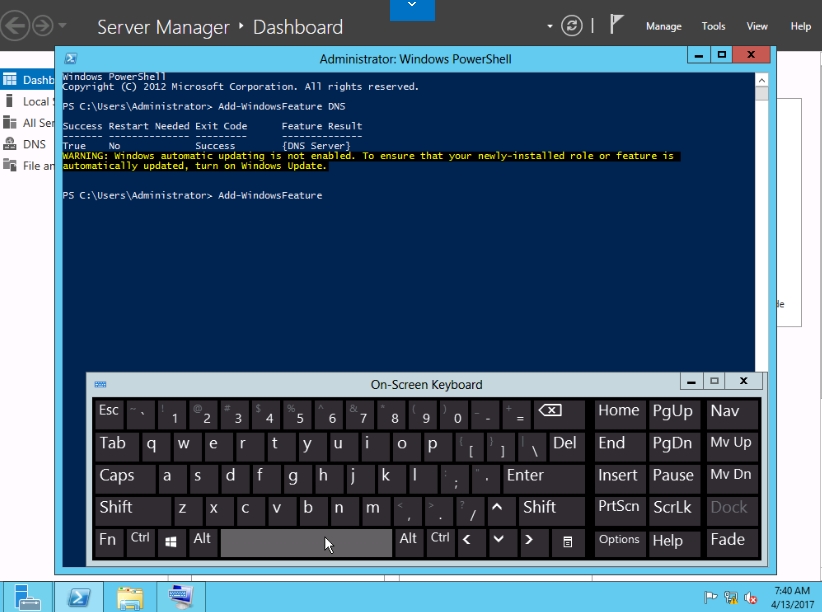Image resolution: width=822 pixels, height=612 pixels.
Task: Click the Esc key on the keyboard
Action: pos(109,413)
